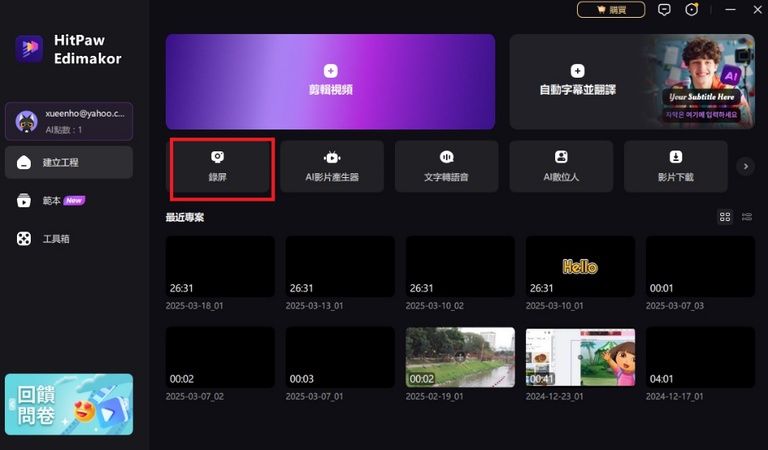768x450 pixels.
Task: Click the 購買 purchase button
Action: click(611, 10)
